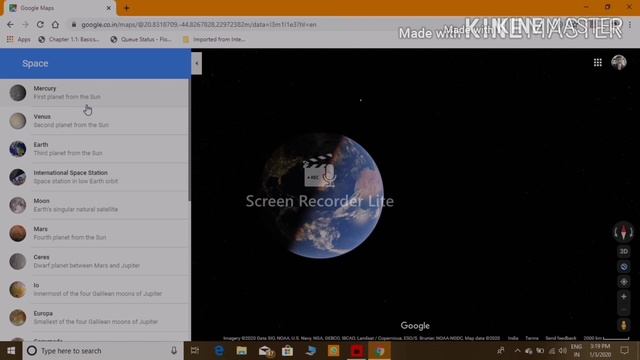Zoom out with the minus button
The image size is (640, 360).
pyautogui.click(x=624, y=309)
